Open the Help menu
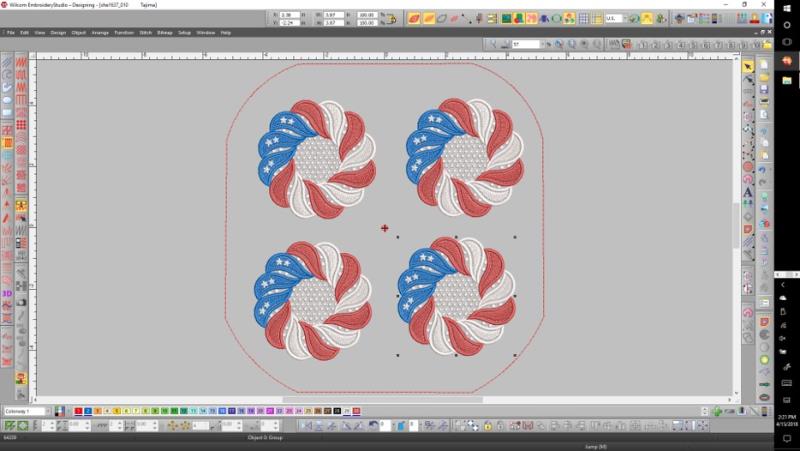The height and width of the screenshot is (451, 800). 226,33
